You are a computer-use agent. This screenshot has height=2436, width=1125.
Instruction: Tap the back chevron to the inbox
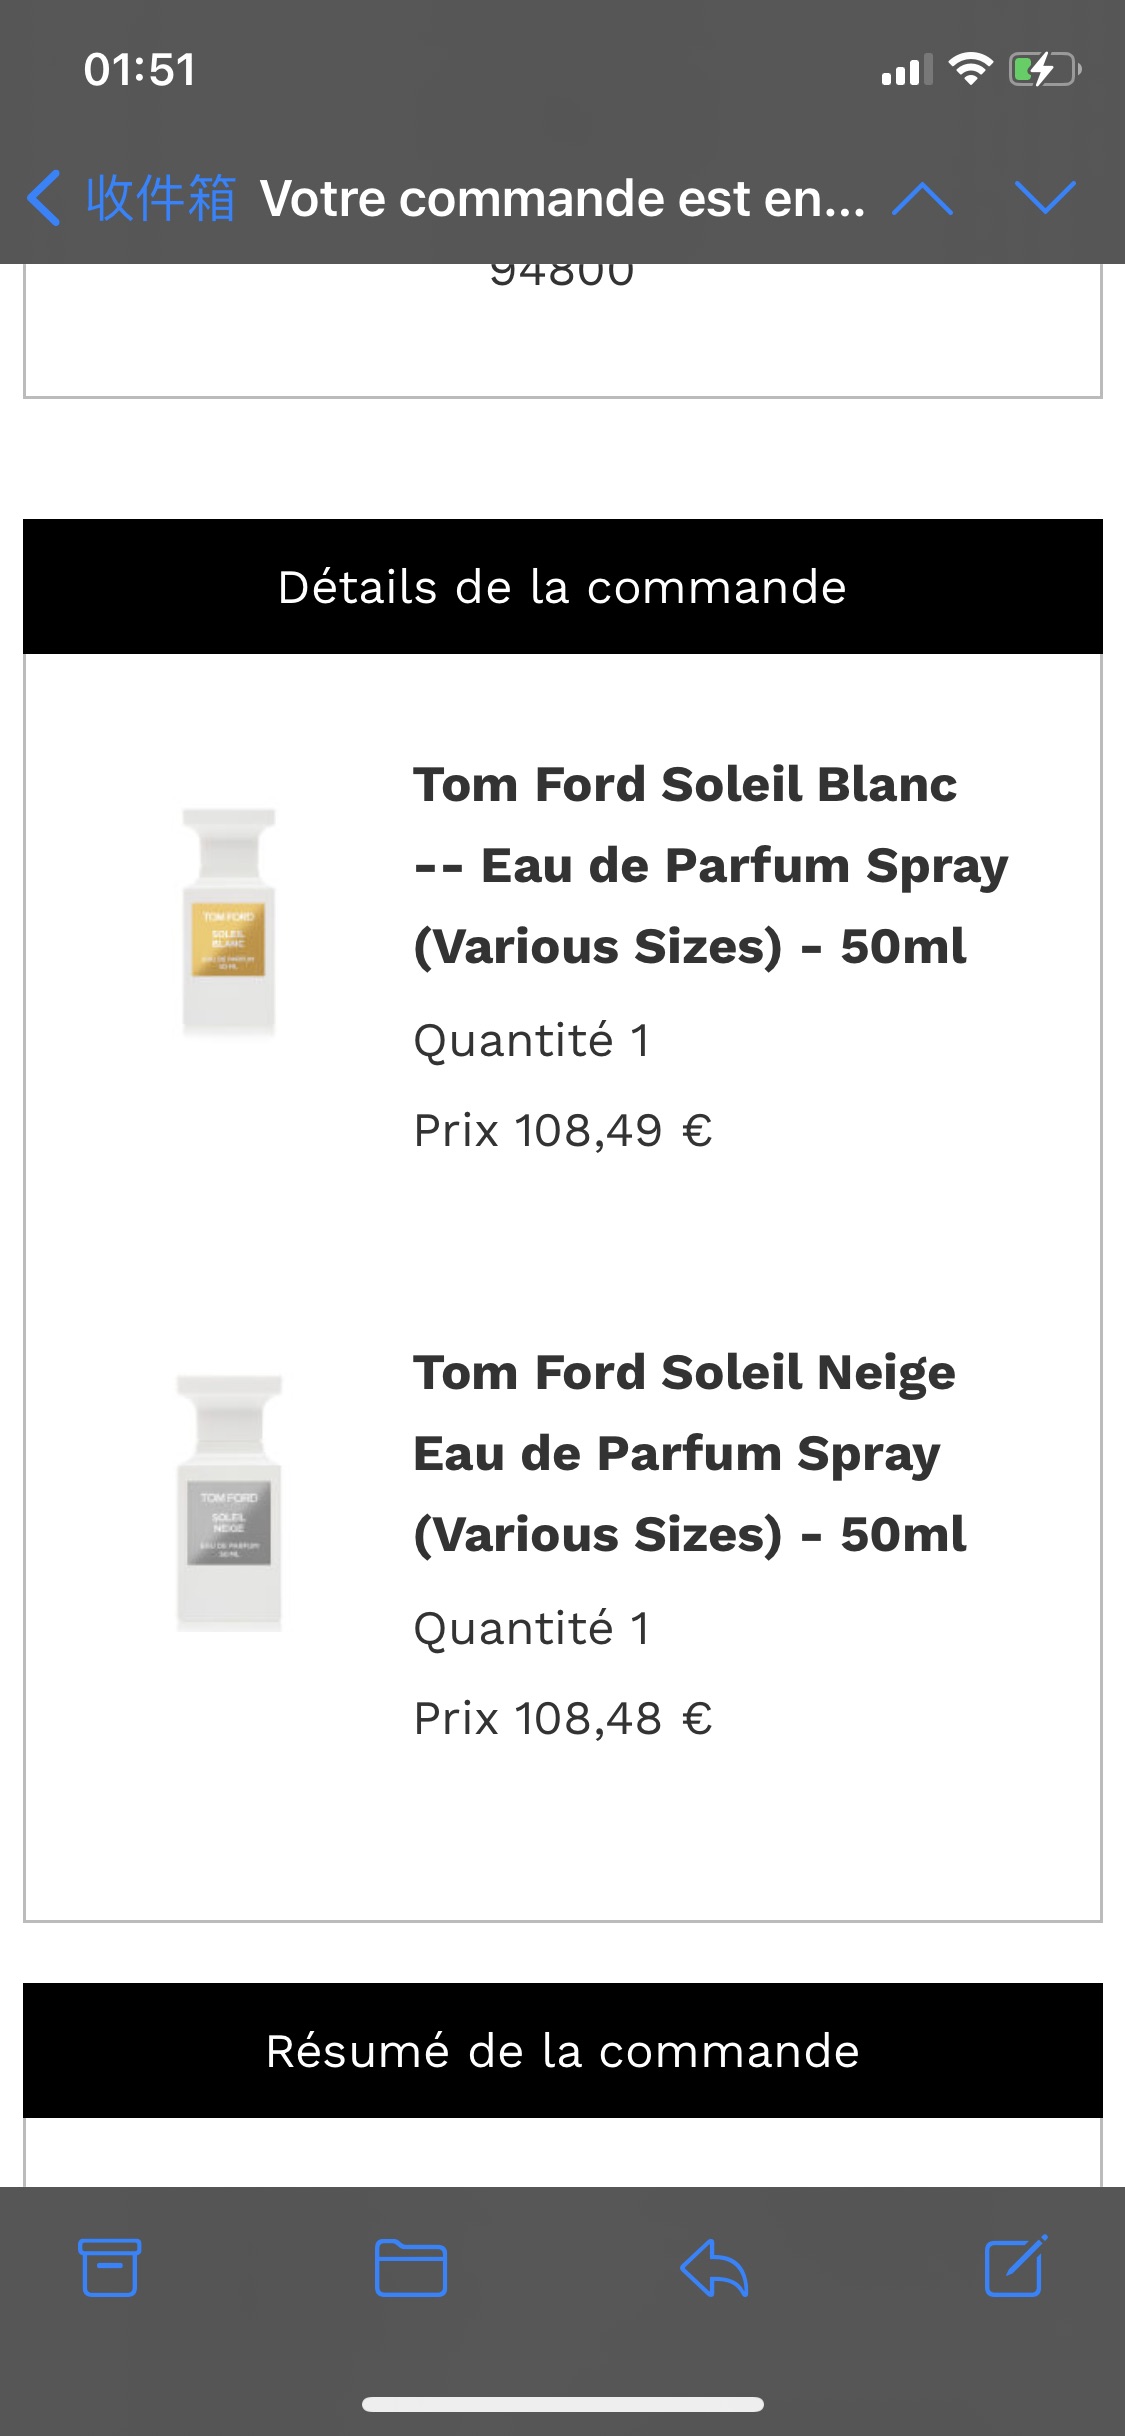44,198
